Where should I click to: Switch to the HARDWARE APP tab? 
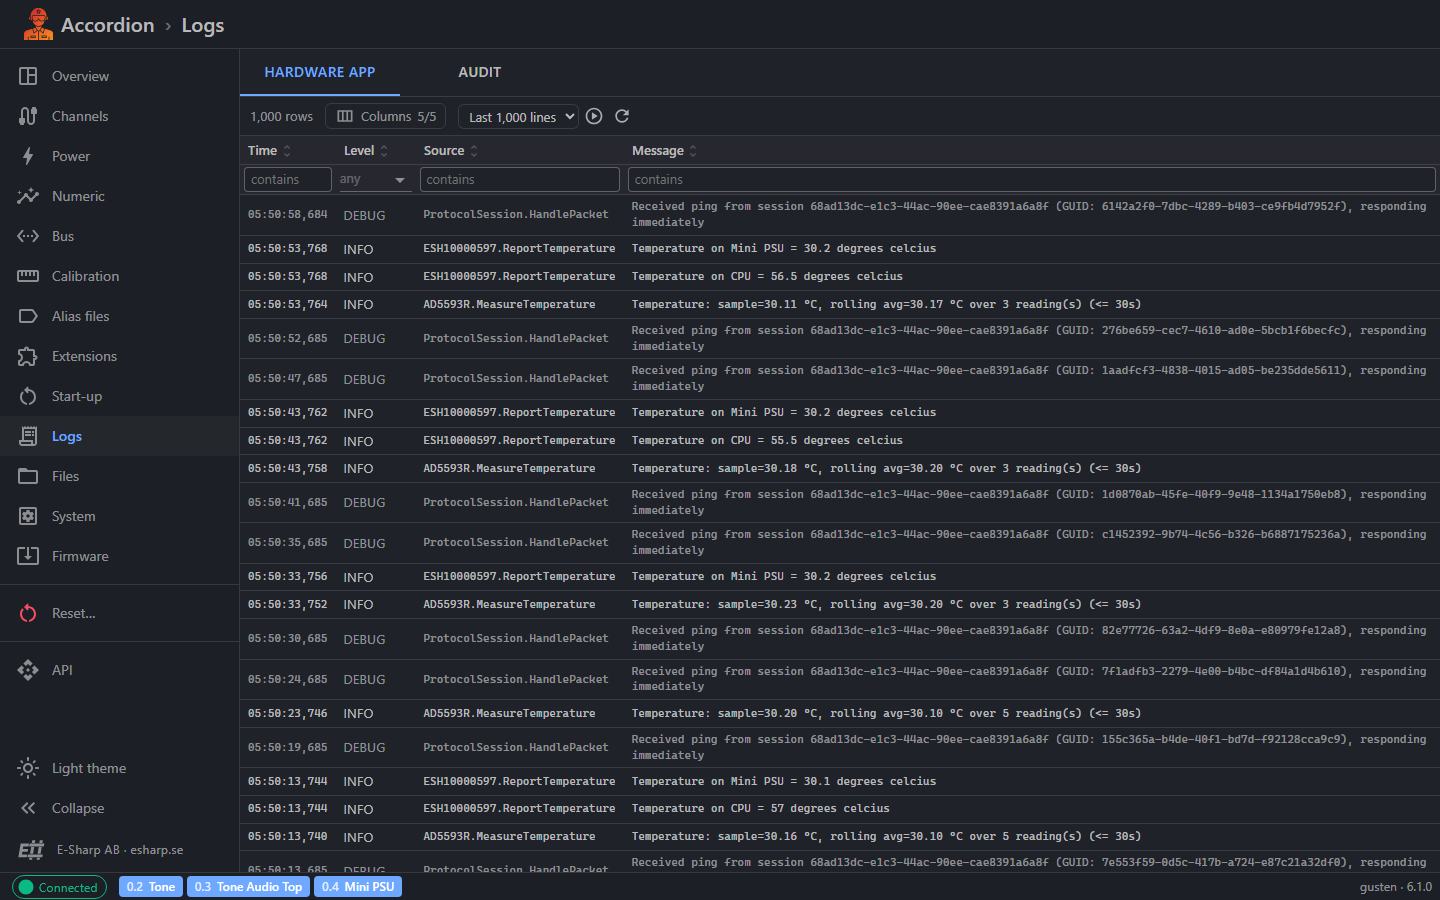click(320, 72)
